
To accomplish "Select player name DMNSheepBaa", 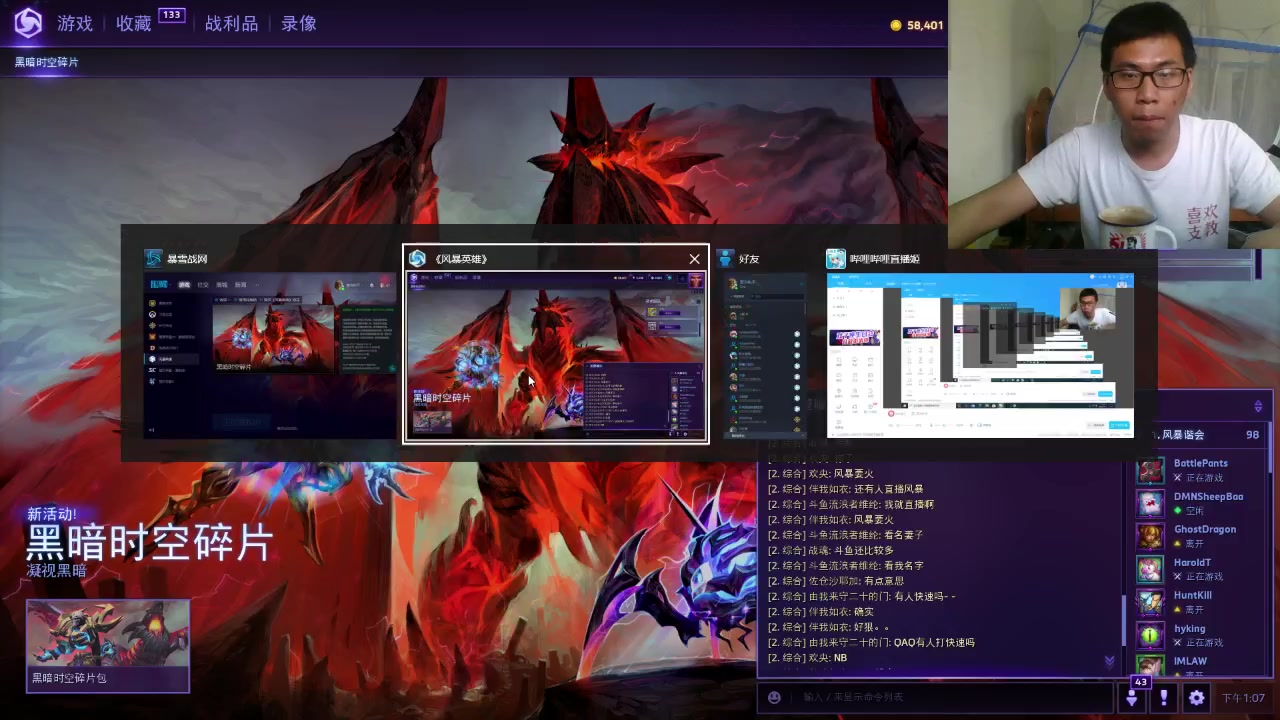I will (1208, 496).
